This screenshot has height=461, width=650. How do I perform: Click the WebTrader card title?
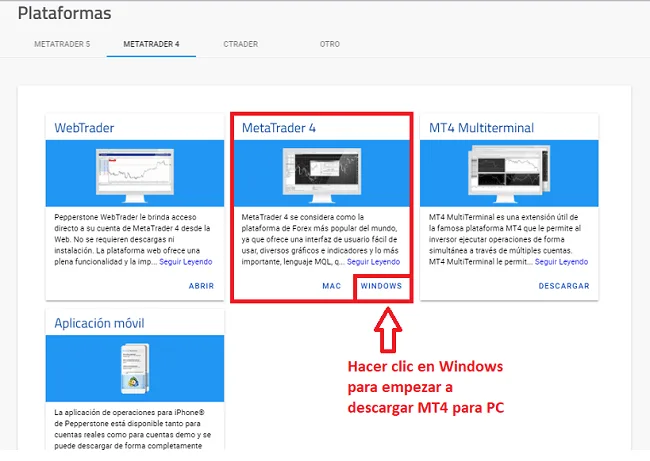pyautogui.click(x=84, y=128)
